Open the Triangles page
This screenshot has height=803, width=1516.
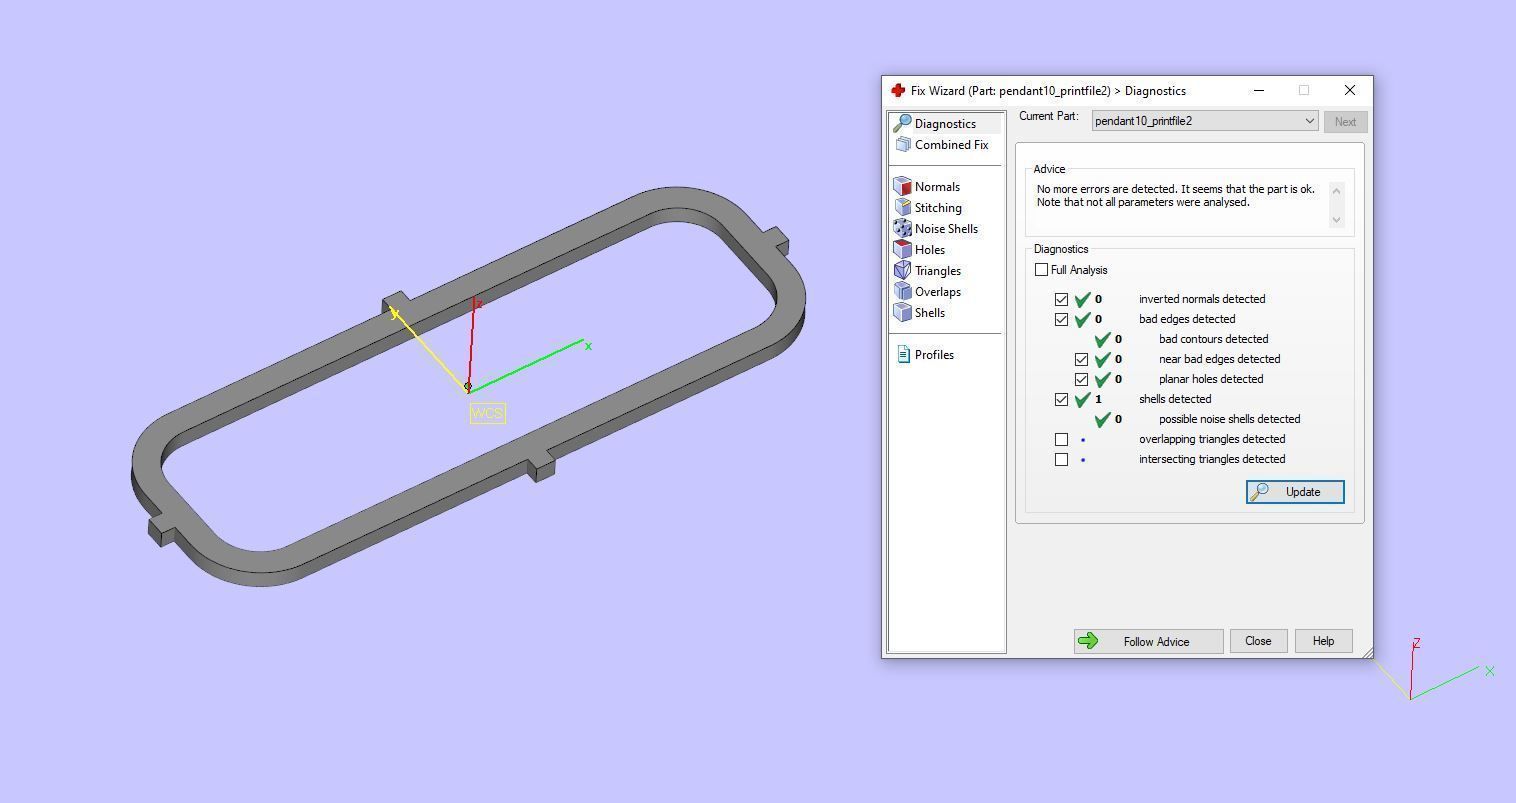(937, 270)
